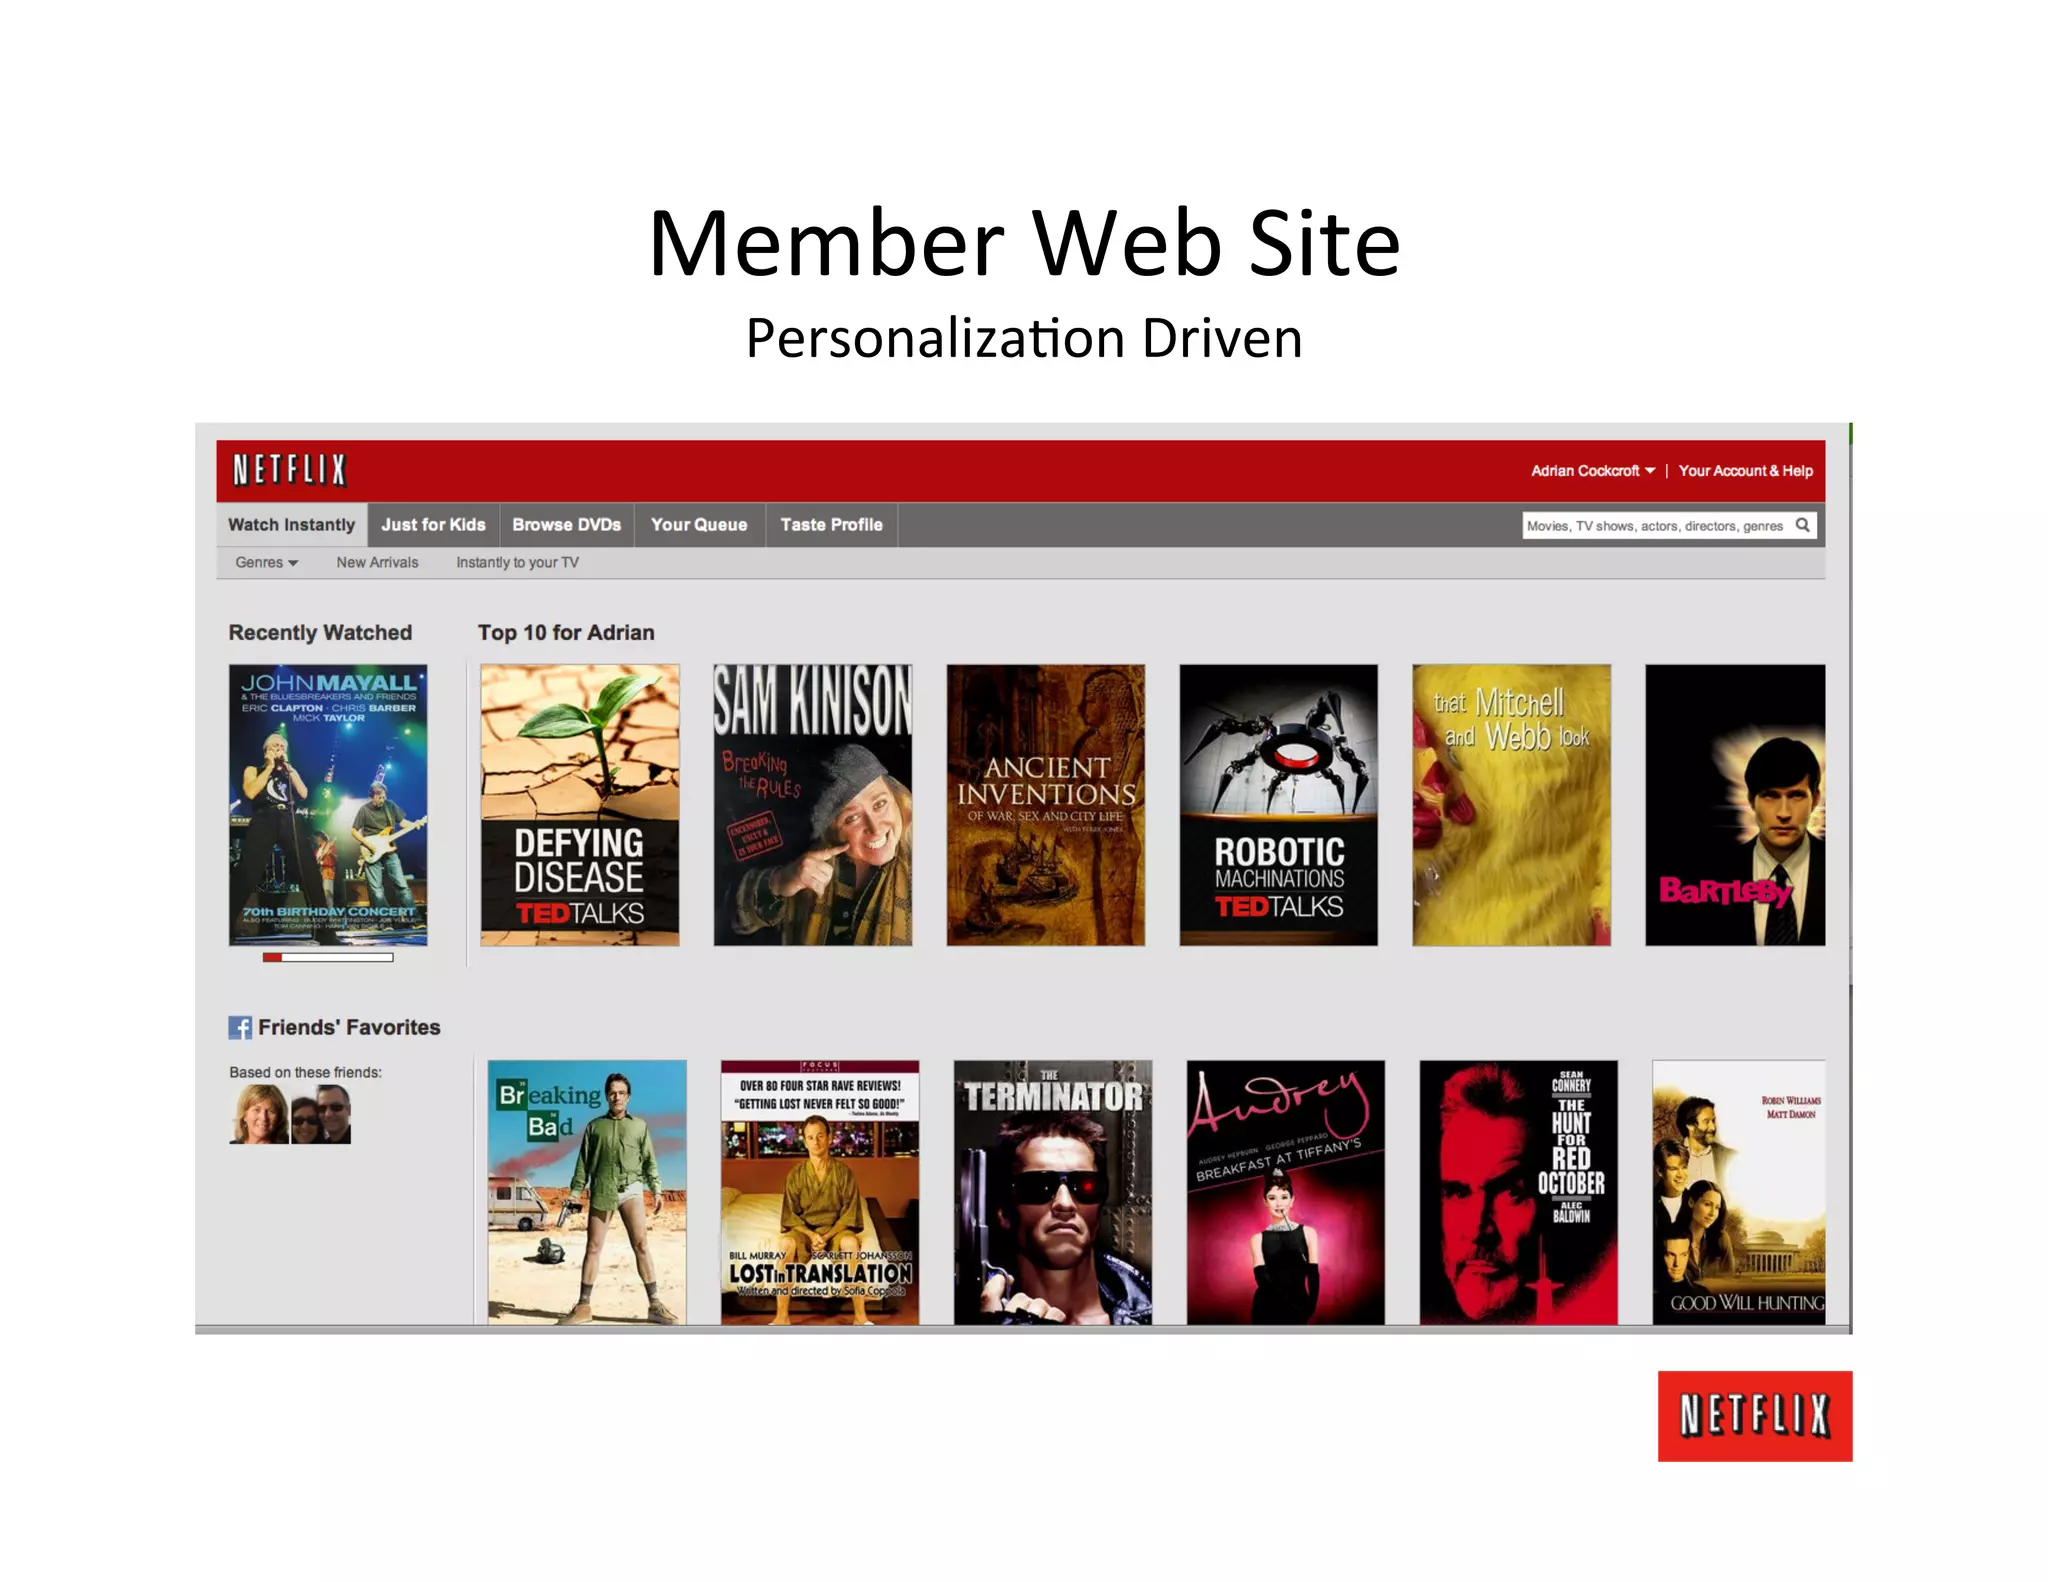This screenshot has height=1582, width=2048.
Task: Choose the Ancient Inventions poster
Action: point(1046,805)
